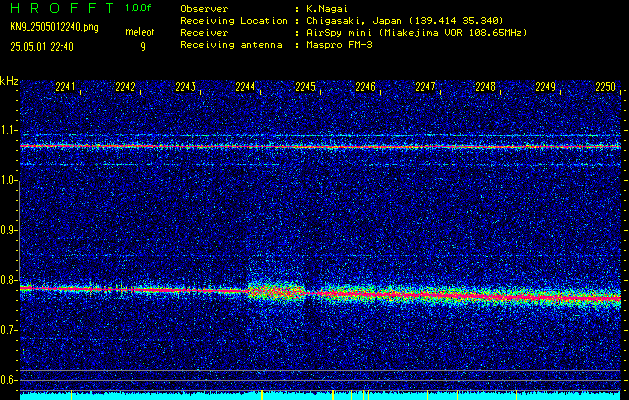The image size is (629, 400).
Task: Click the Receiving antenna label
Action: click(x=231, y=45)
